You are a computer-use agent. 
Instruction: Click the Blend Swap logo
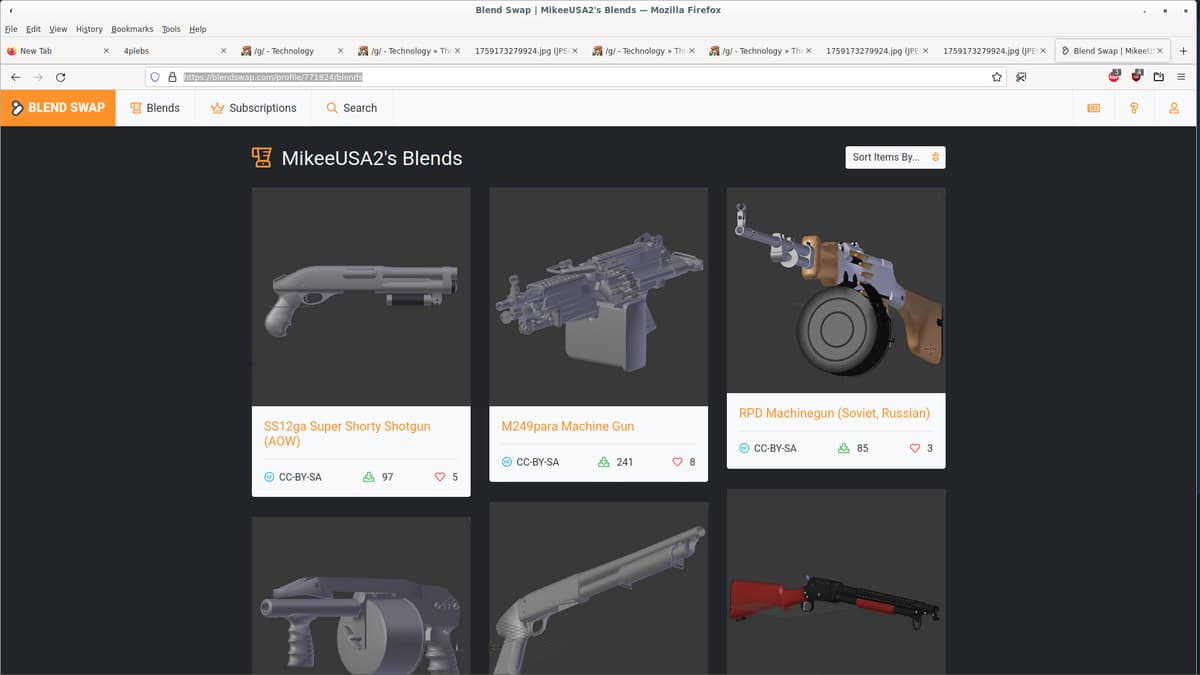[x=58, y=108]
